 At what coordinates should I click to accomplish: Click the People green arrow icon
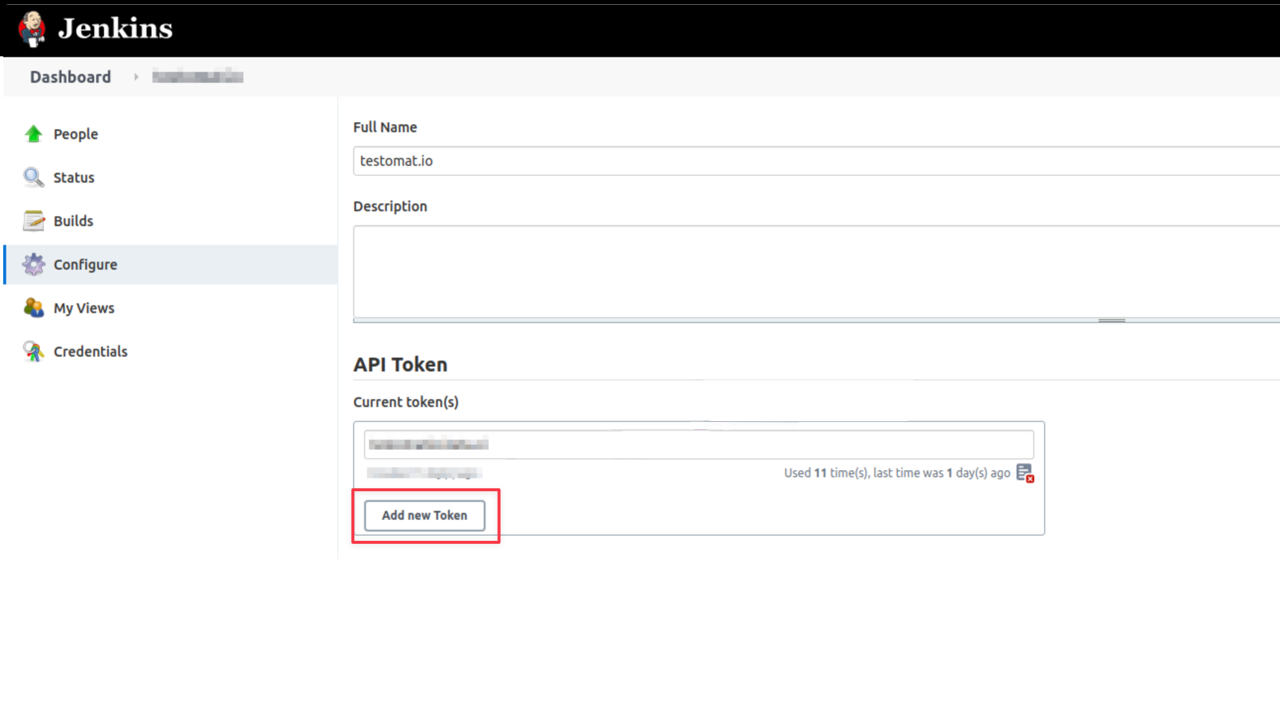tap(34, 134)
